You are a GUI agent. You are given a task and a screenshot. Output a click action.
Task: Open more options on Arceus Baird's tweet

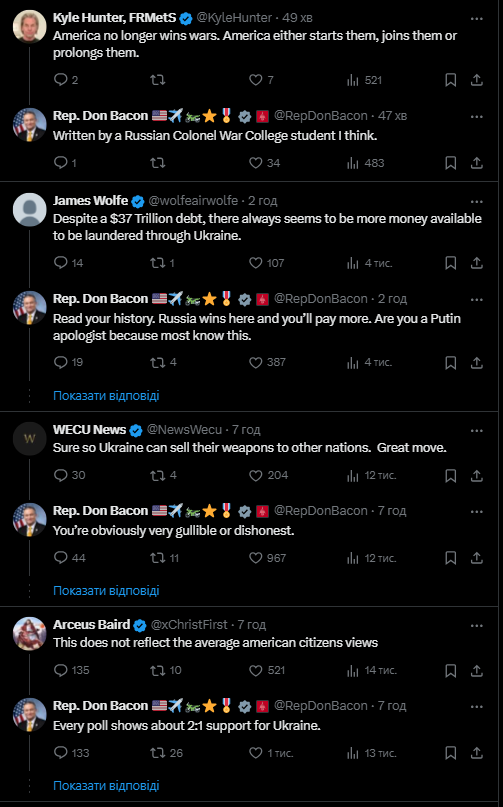pos(477,626)
